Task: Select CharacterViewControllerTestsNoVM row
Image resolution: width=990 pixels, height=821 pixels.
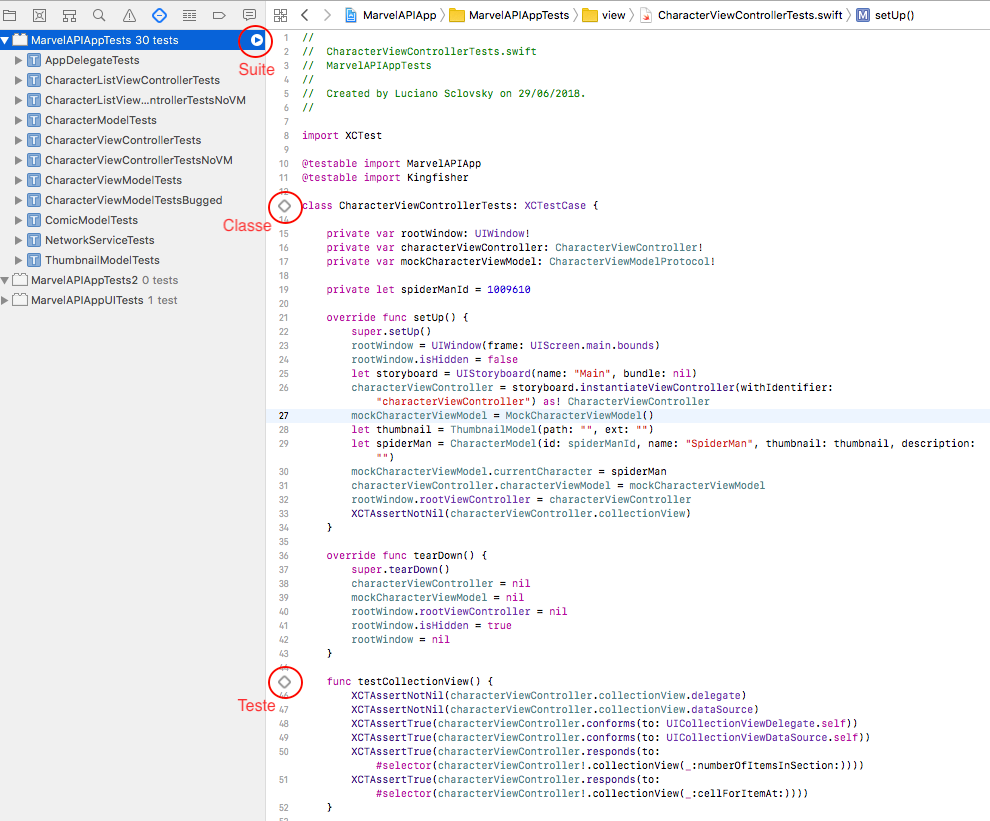Action: click(133, 160)
